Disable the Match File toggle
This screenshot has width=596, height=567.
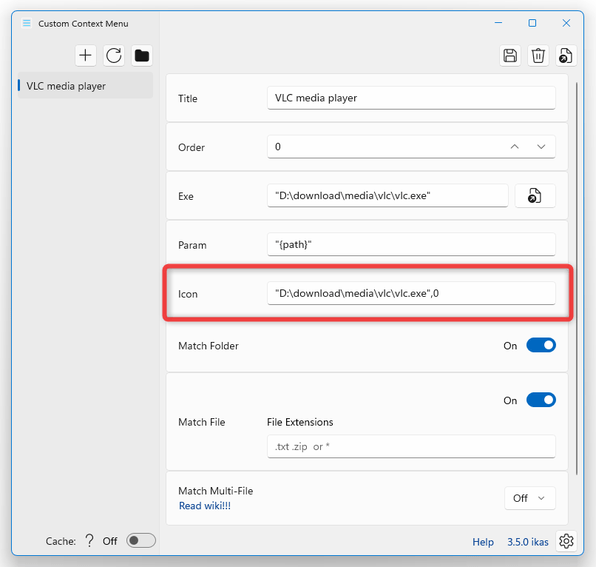[x=541, y=400]
